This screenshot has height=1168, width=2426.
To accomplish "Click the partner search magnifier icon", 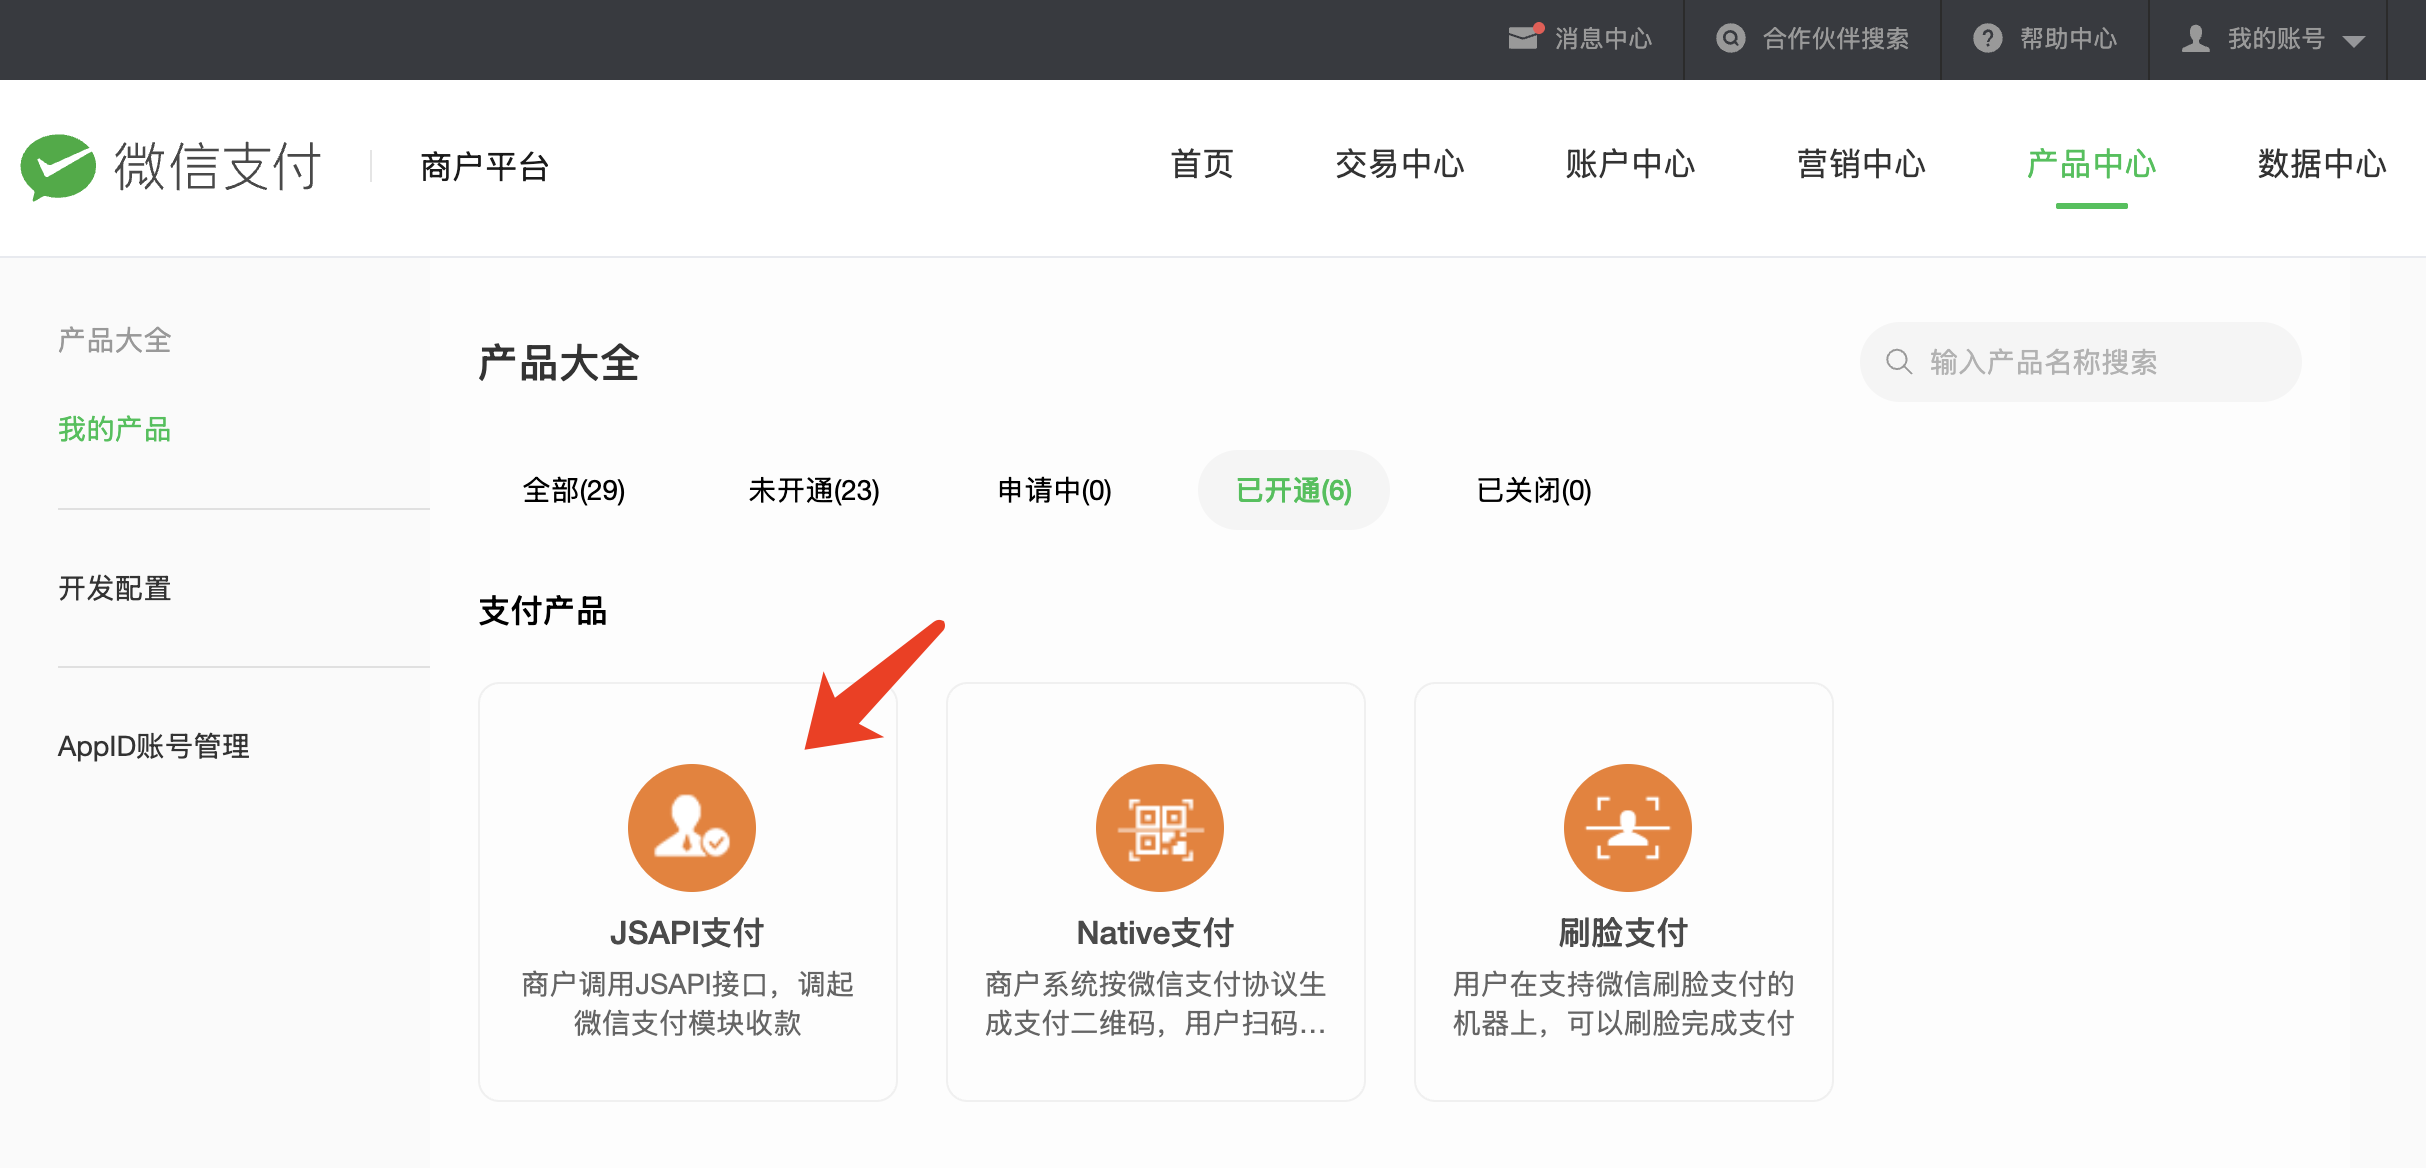I will point(1731,38).
